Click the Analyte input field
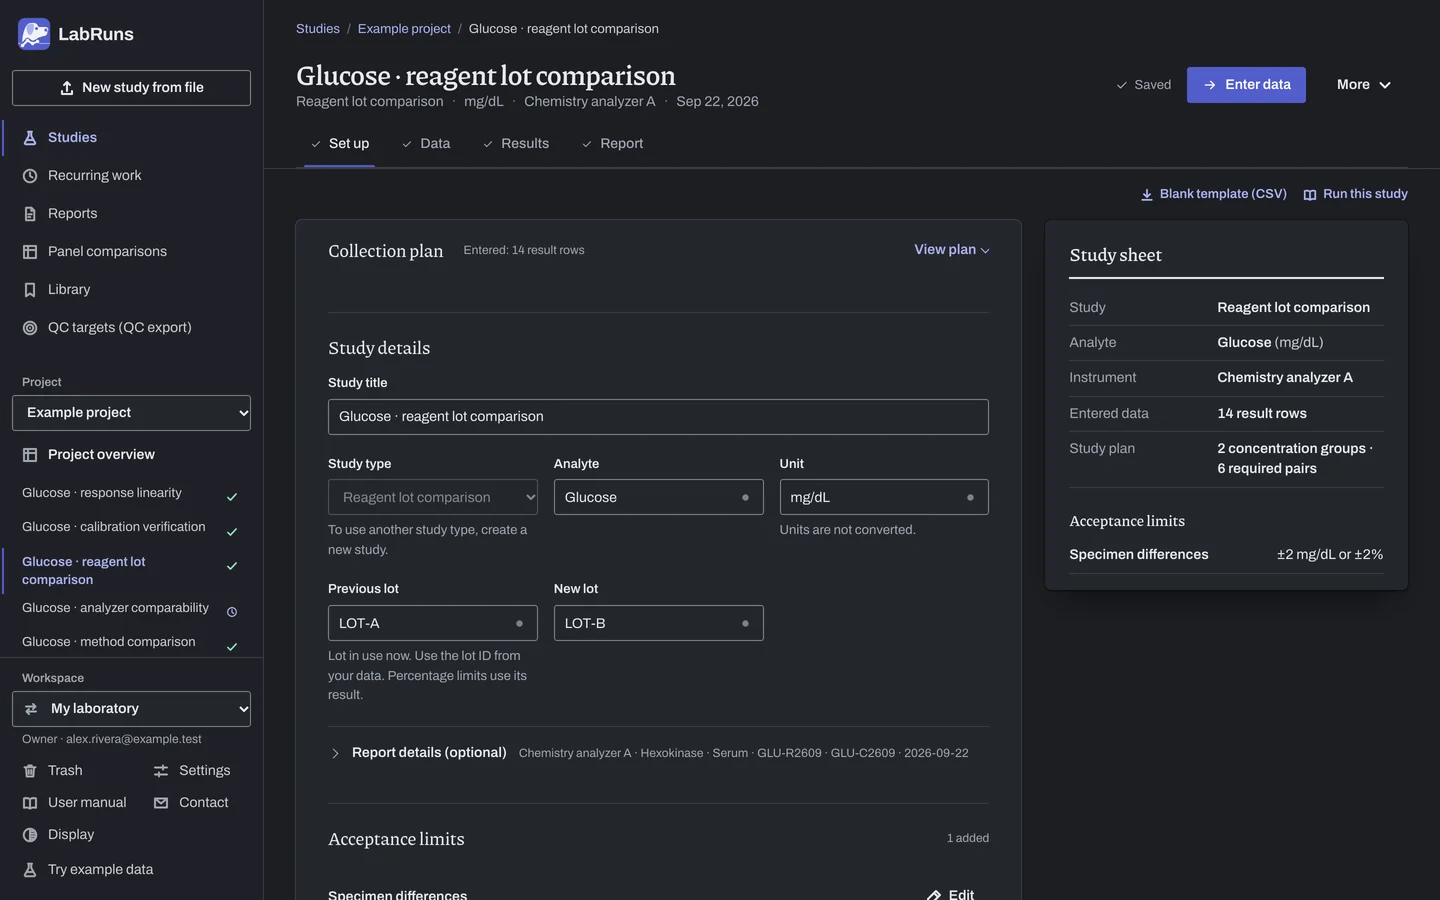The image size is (1440, 900). (x=659, y=497)
